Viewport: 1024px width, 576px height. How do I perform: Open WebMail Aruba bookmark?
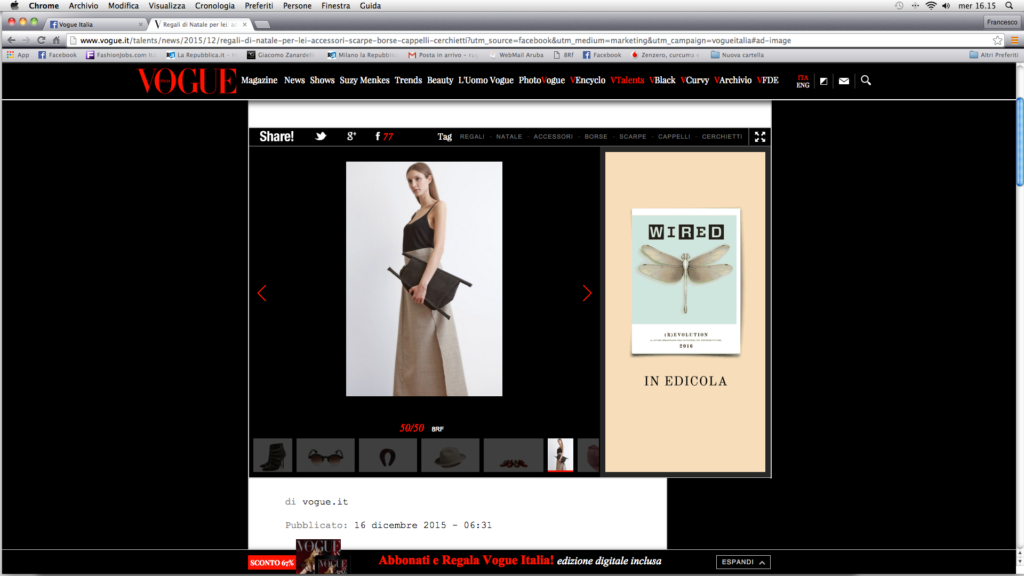point(516,55)
